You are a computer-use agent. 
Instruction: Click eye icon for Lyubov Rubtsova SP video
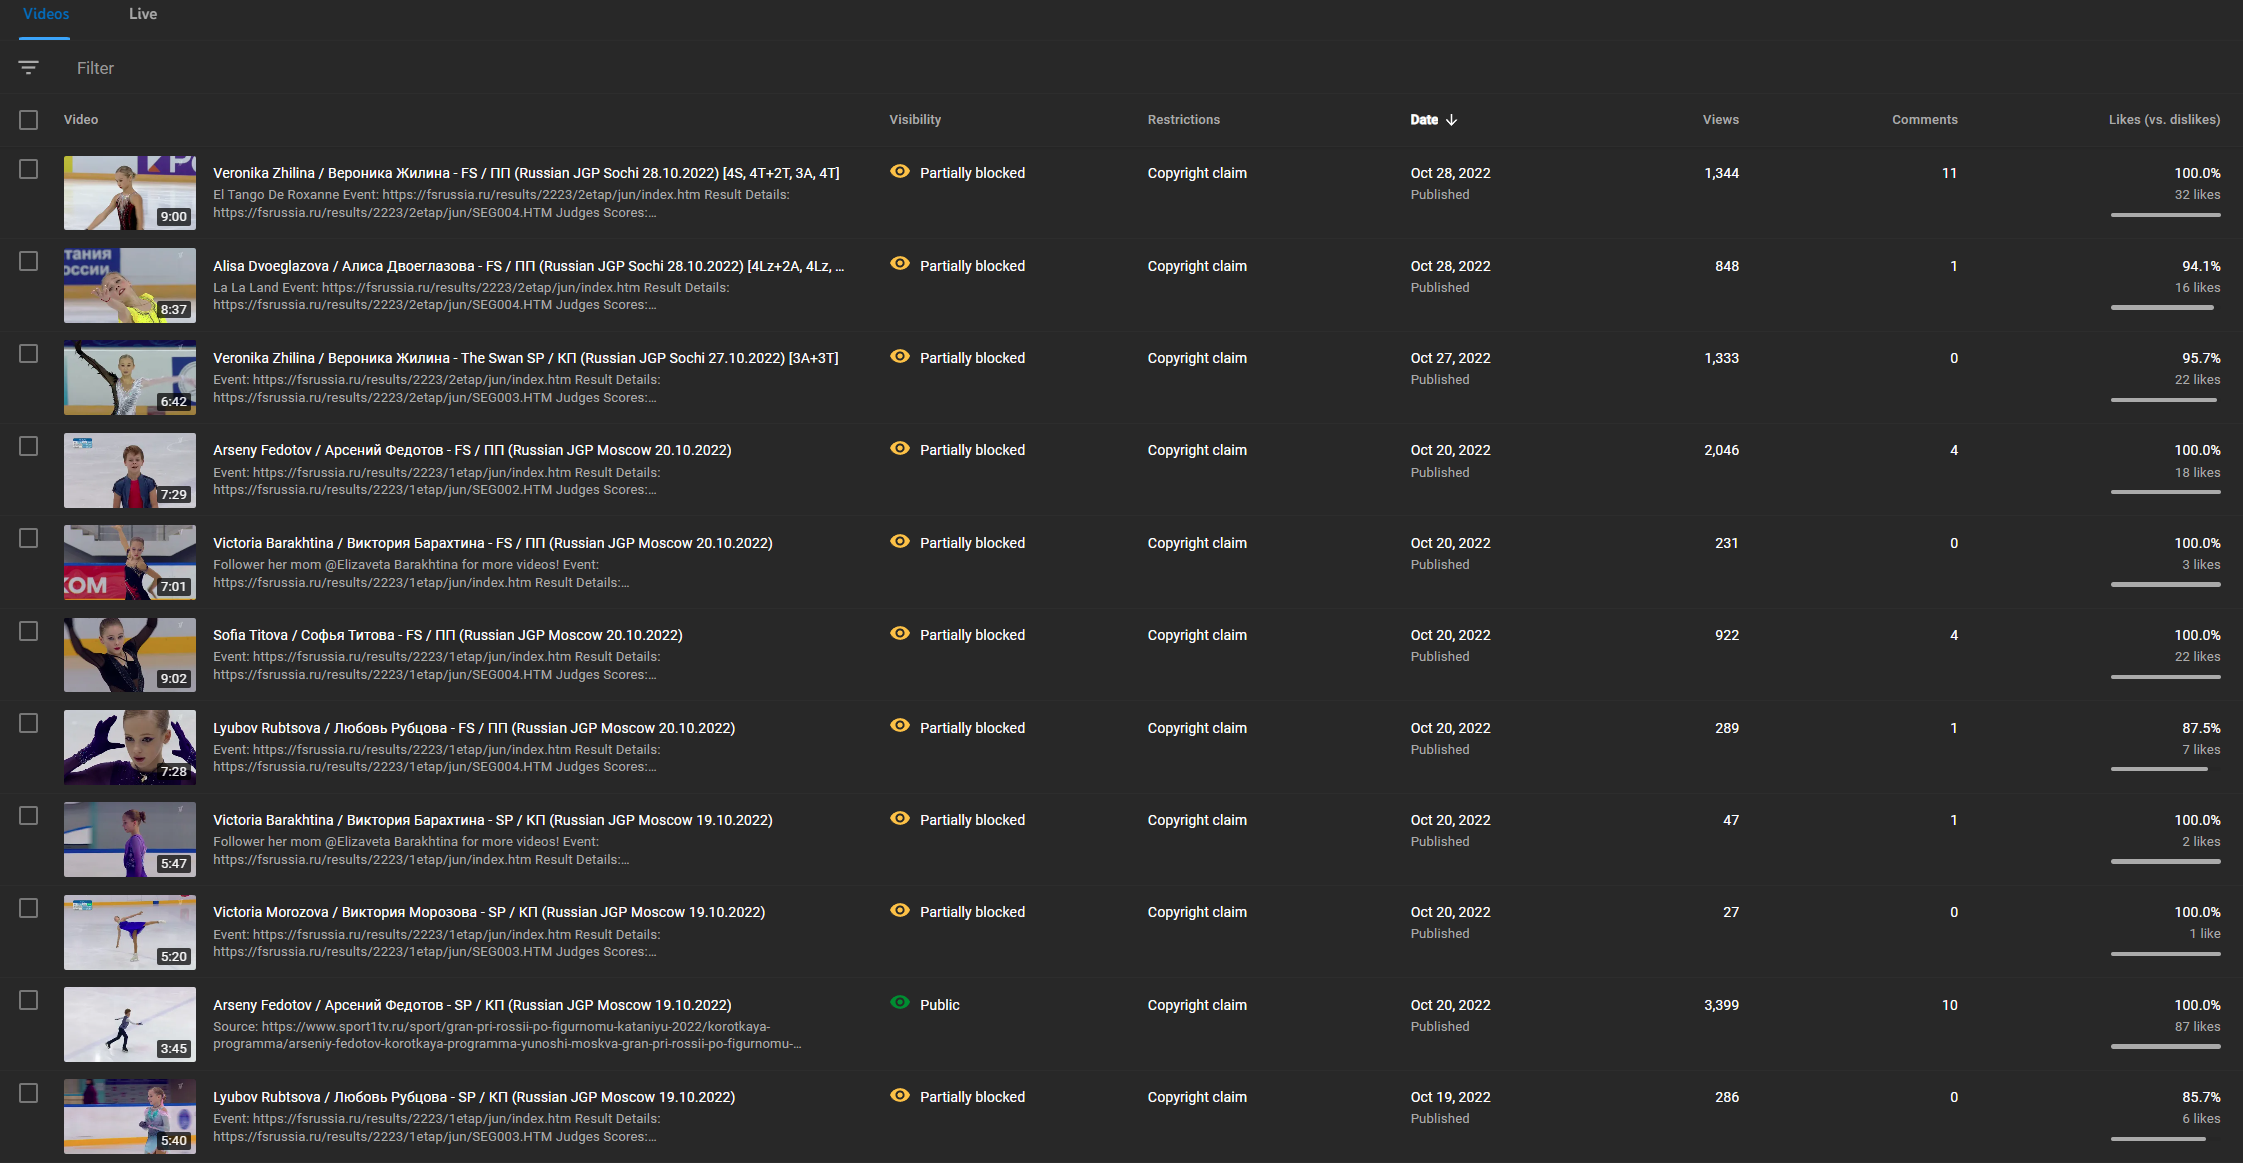[900, 1096]
